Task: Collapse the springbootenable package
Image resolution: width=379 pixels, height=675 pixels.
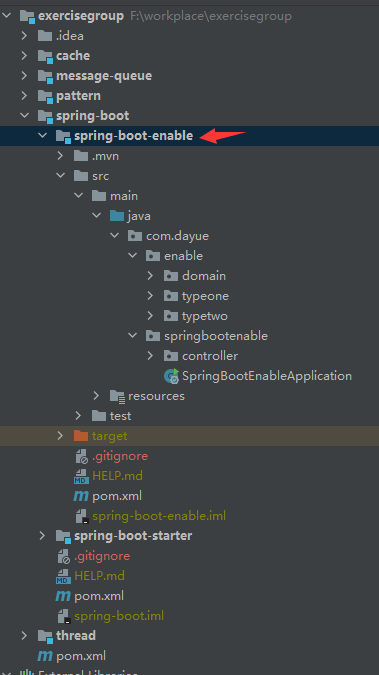Action: (x=133, y=335)
